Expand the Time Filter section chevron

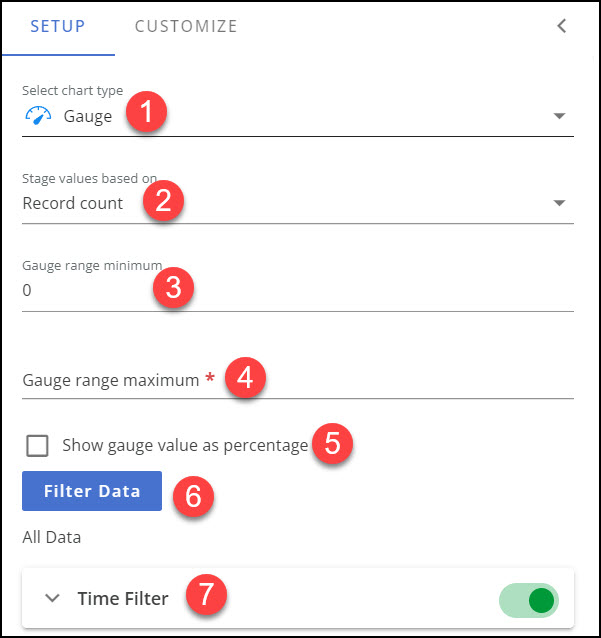[52, 598]
